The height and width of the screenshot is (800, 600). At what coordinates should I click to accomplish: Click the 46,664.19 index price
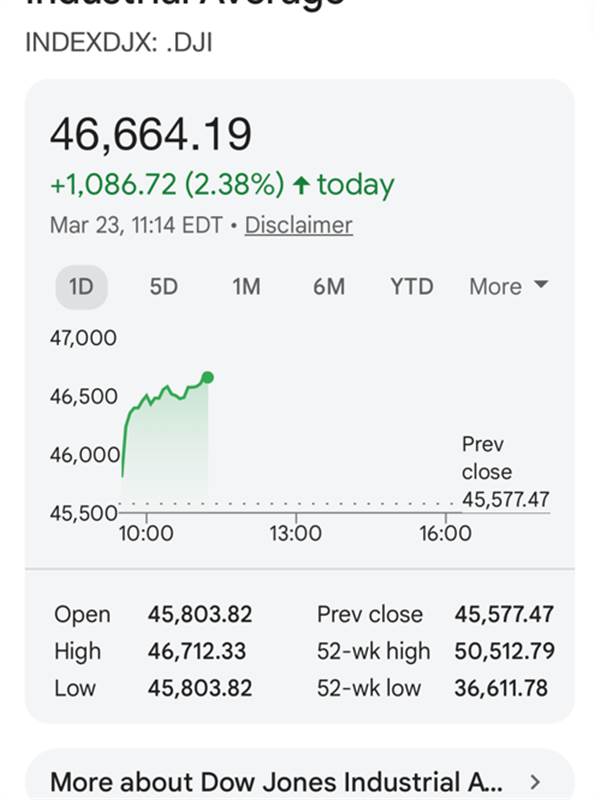click(x=151, y=135)
